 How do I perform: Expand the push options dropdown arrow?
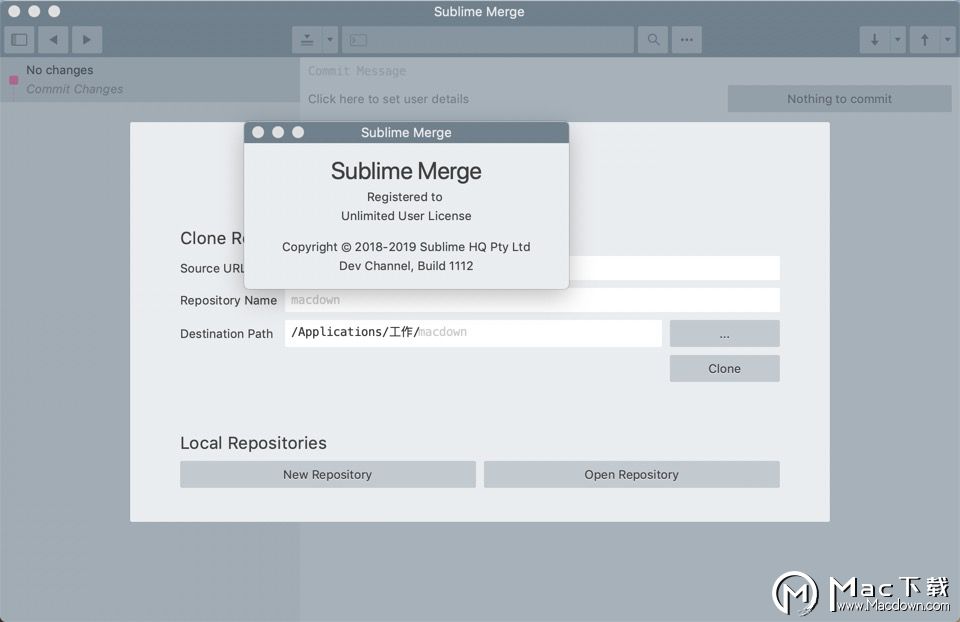pos(948,40)
